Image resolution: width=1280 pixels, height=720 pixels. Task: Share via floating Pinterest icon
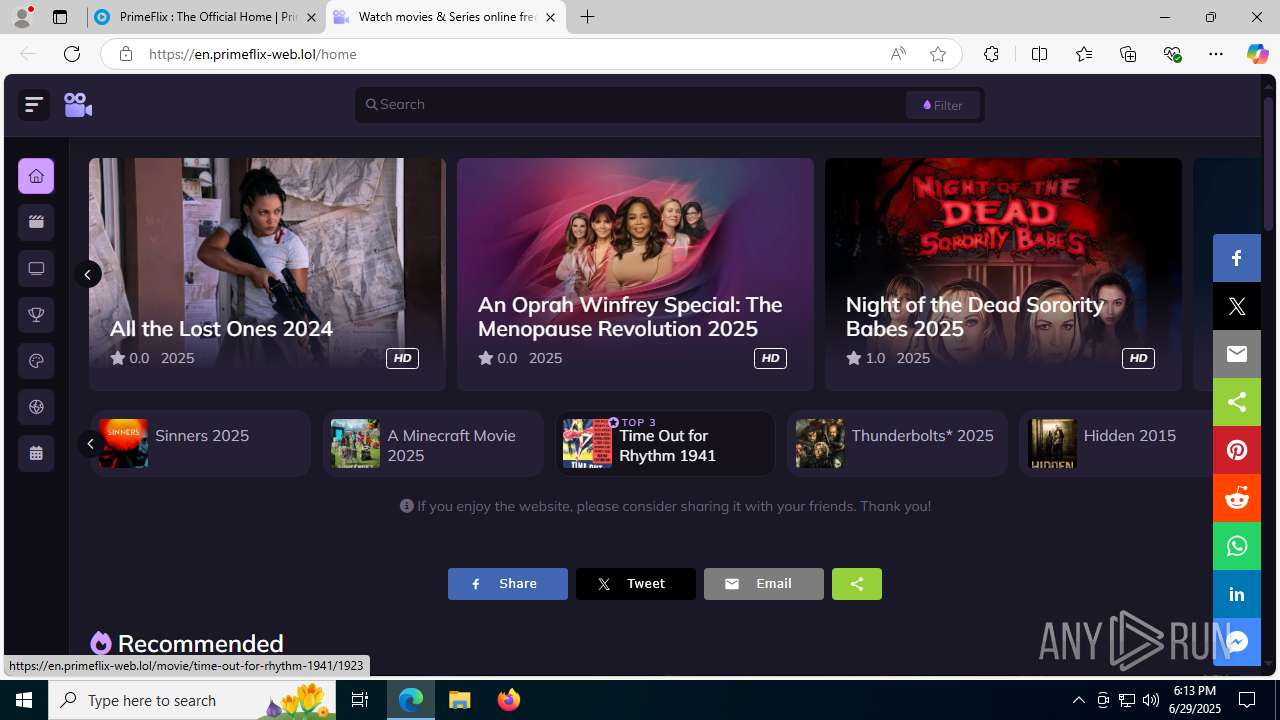coord(1237,450)
